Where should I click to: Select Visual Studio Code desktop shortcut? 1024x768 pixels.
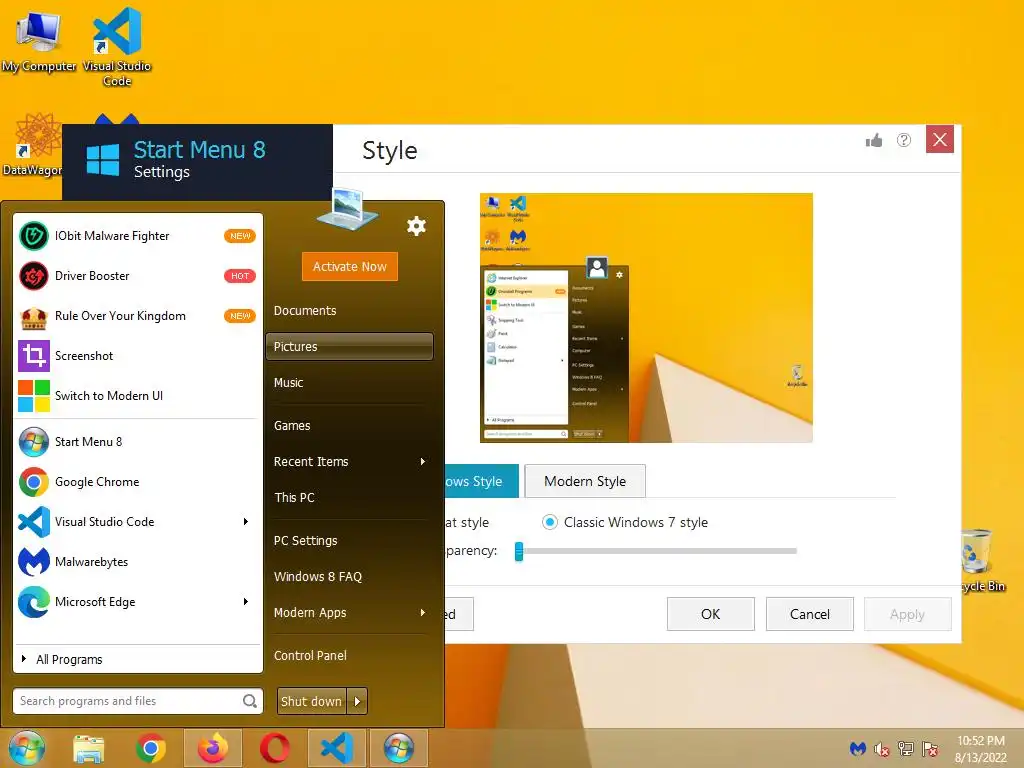(x=117, y=47)
